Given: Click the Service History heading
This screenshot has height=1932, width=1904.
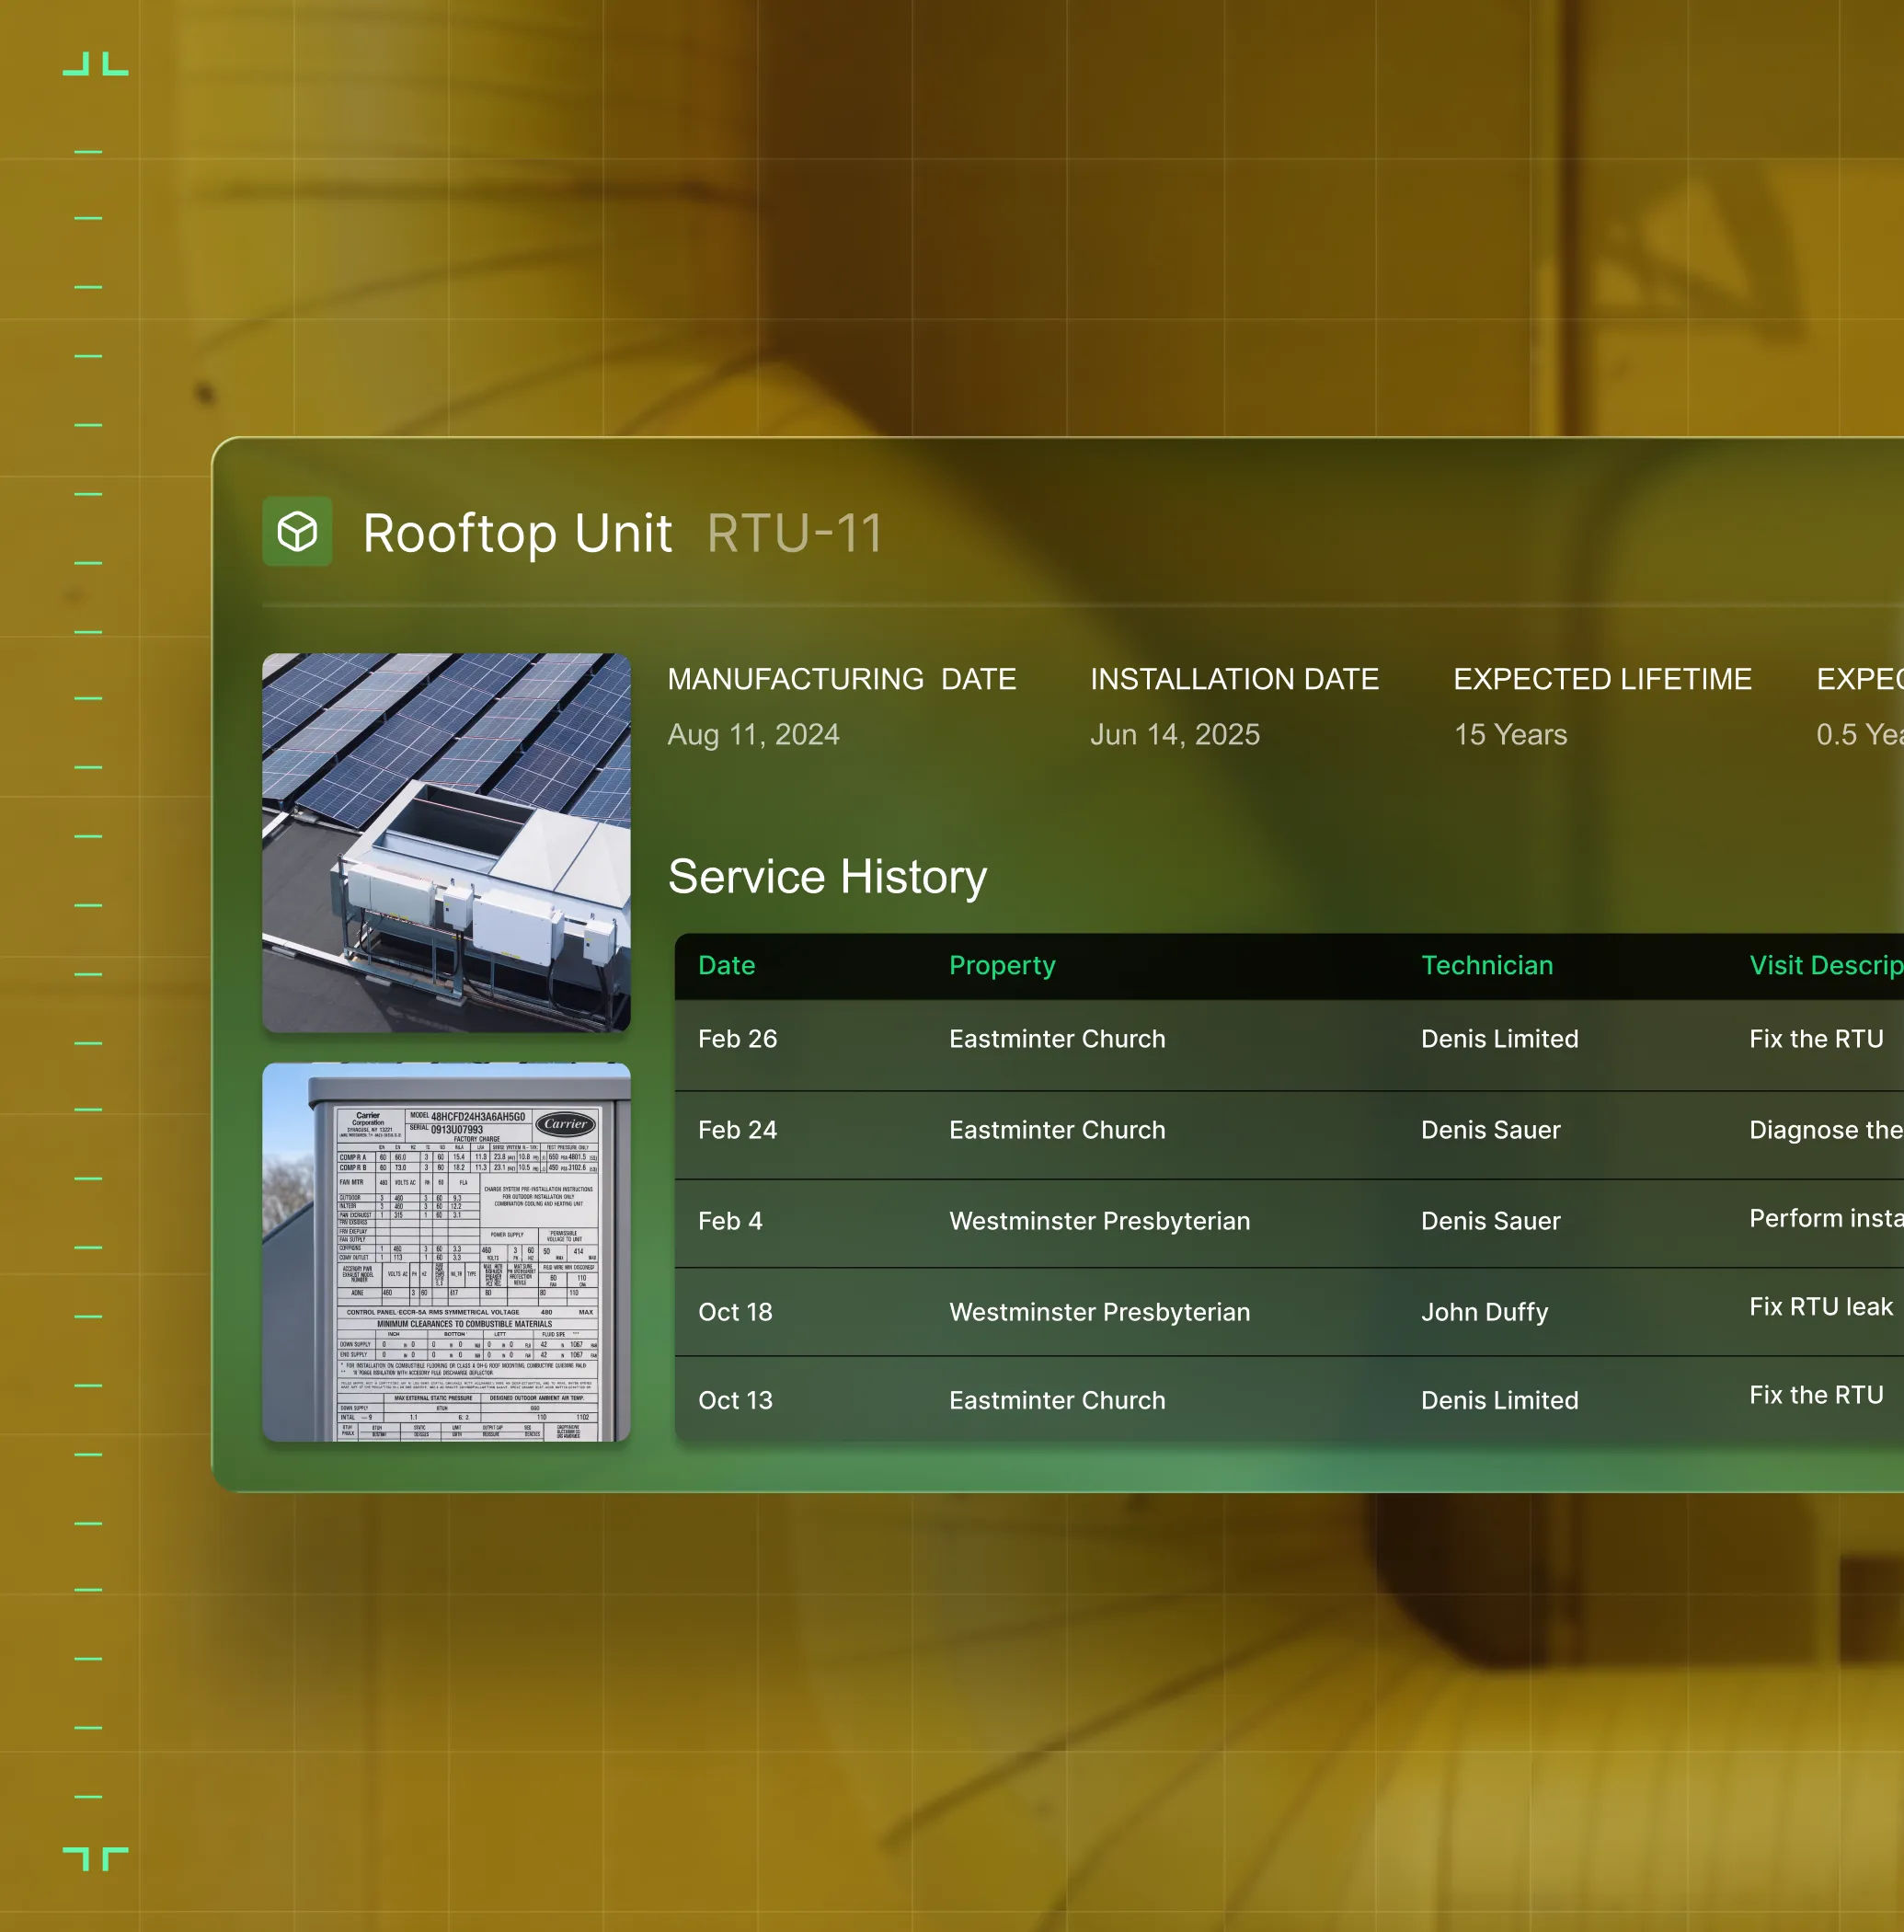Looking at the screenshot, I should pyautogui.click(x=827, y=877).
